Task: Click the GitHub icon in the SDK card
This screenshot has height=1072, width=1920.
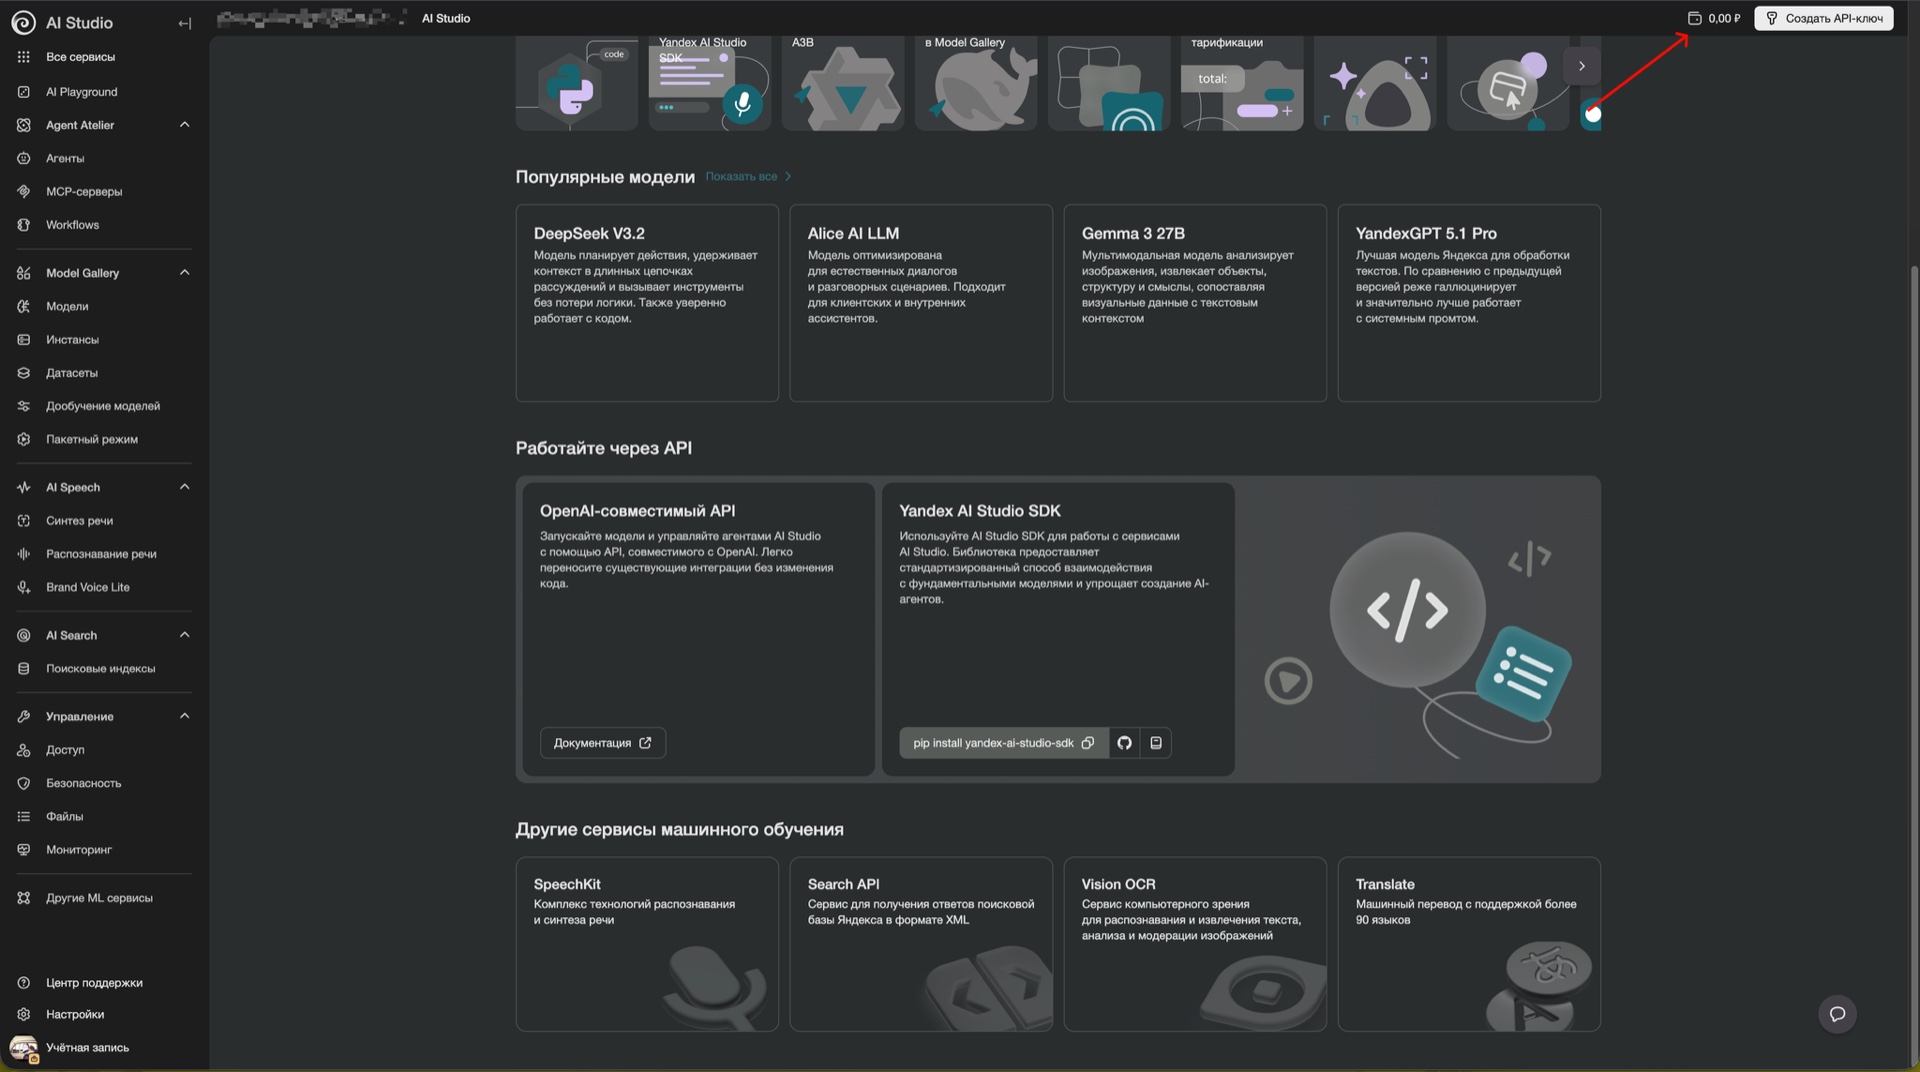Action: (x=1124, y=743)
